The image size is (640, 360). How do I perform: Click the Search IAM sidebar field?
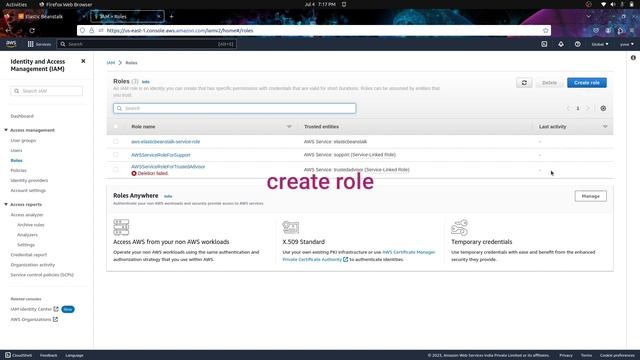[47, 91]
